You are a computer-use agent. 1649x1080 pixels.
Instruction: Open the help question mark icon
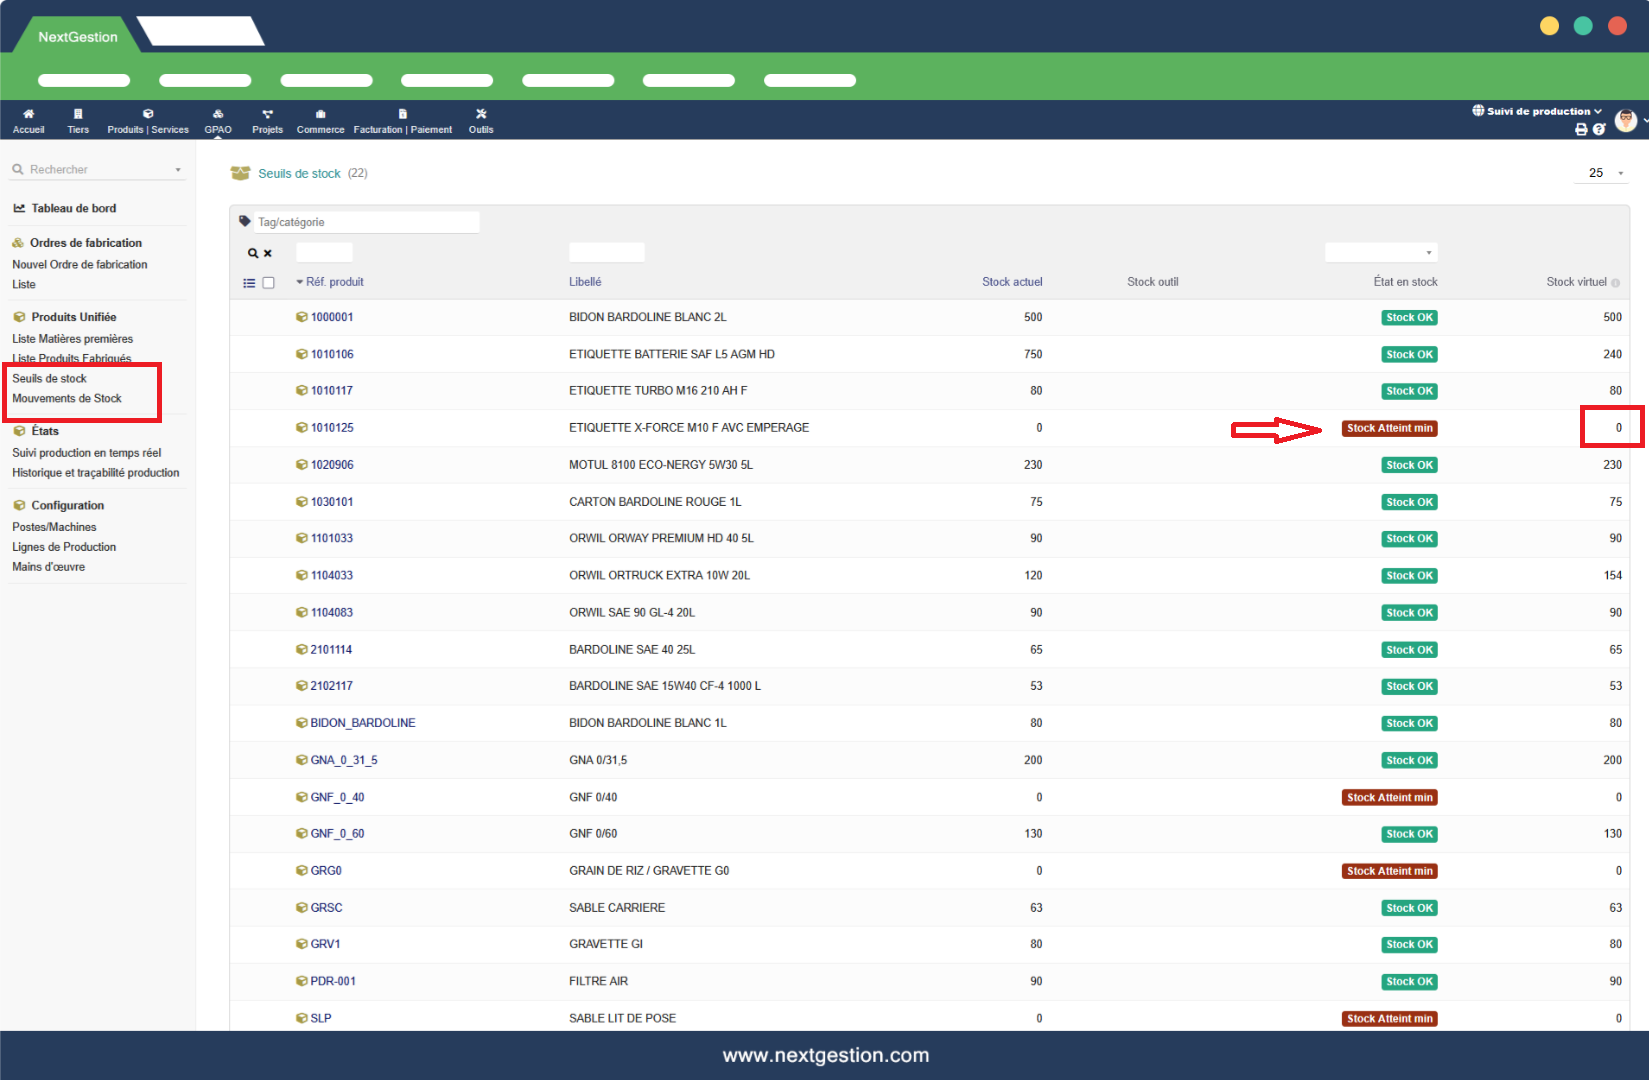point(1599,129)
